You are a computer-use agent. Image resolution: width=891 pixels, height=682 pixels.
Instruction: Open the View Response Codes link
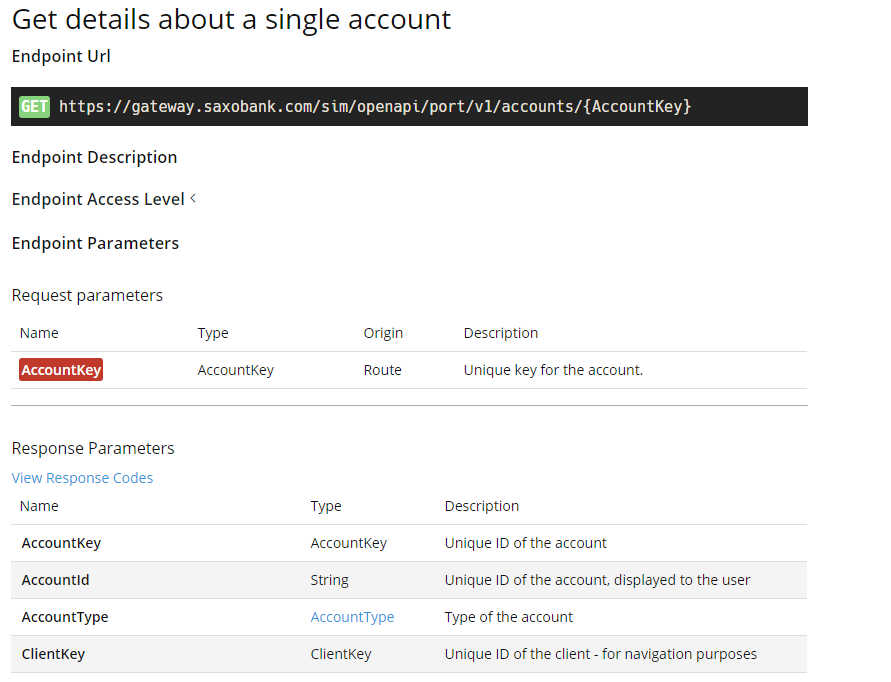pos(82,478)
